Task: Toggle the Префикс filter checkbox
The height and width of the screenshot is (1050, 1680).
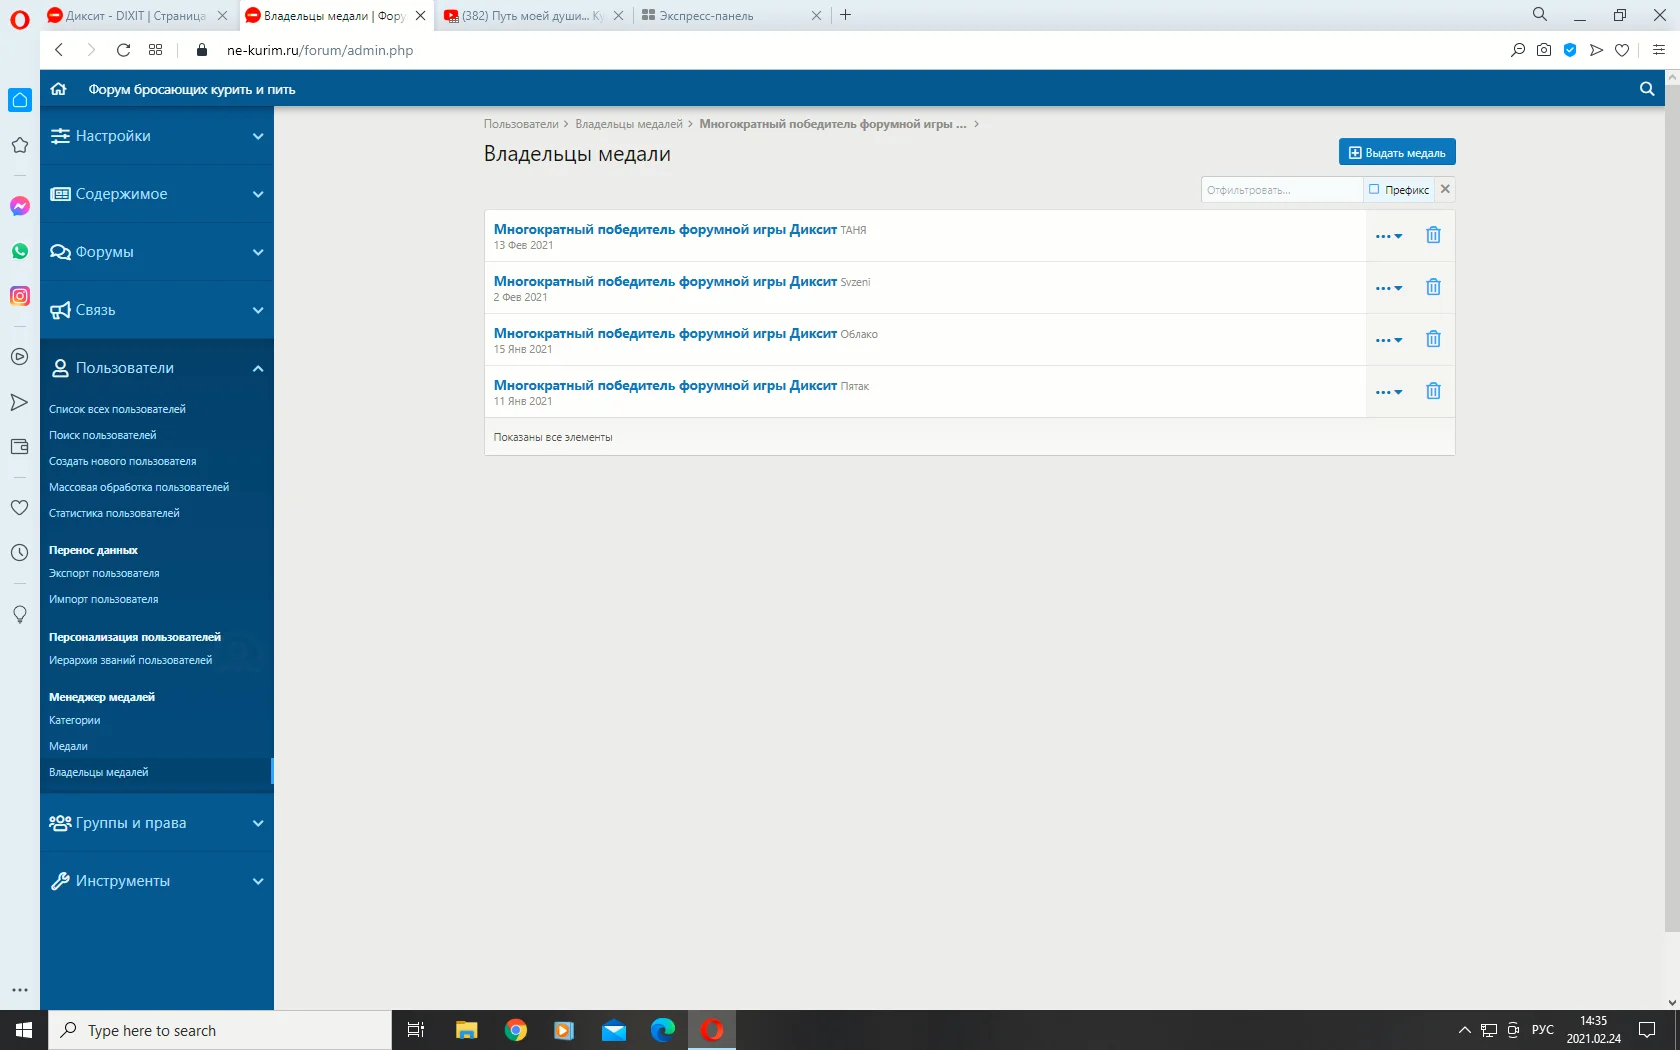Action: (1374, 189)
